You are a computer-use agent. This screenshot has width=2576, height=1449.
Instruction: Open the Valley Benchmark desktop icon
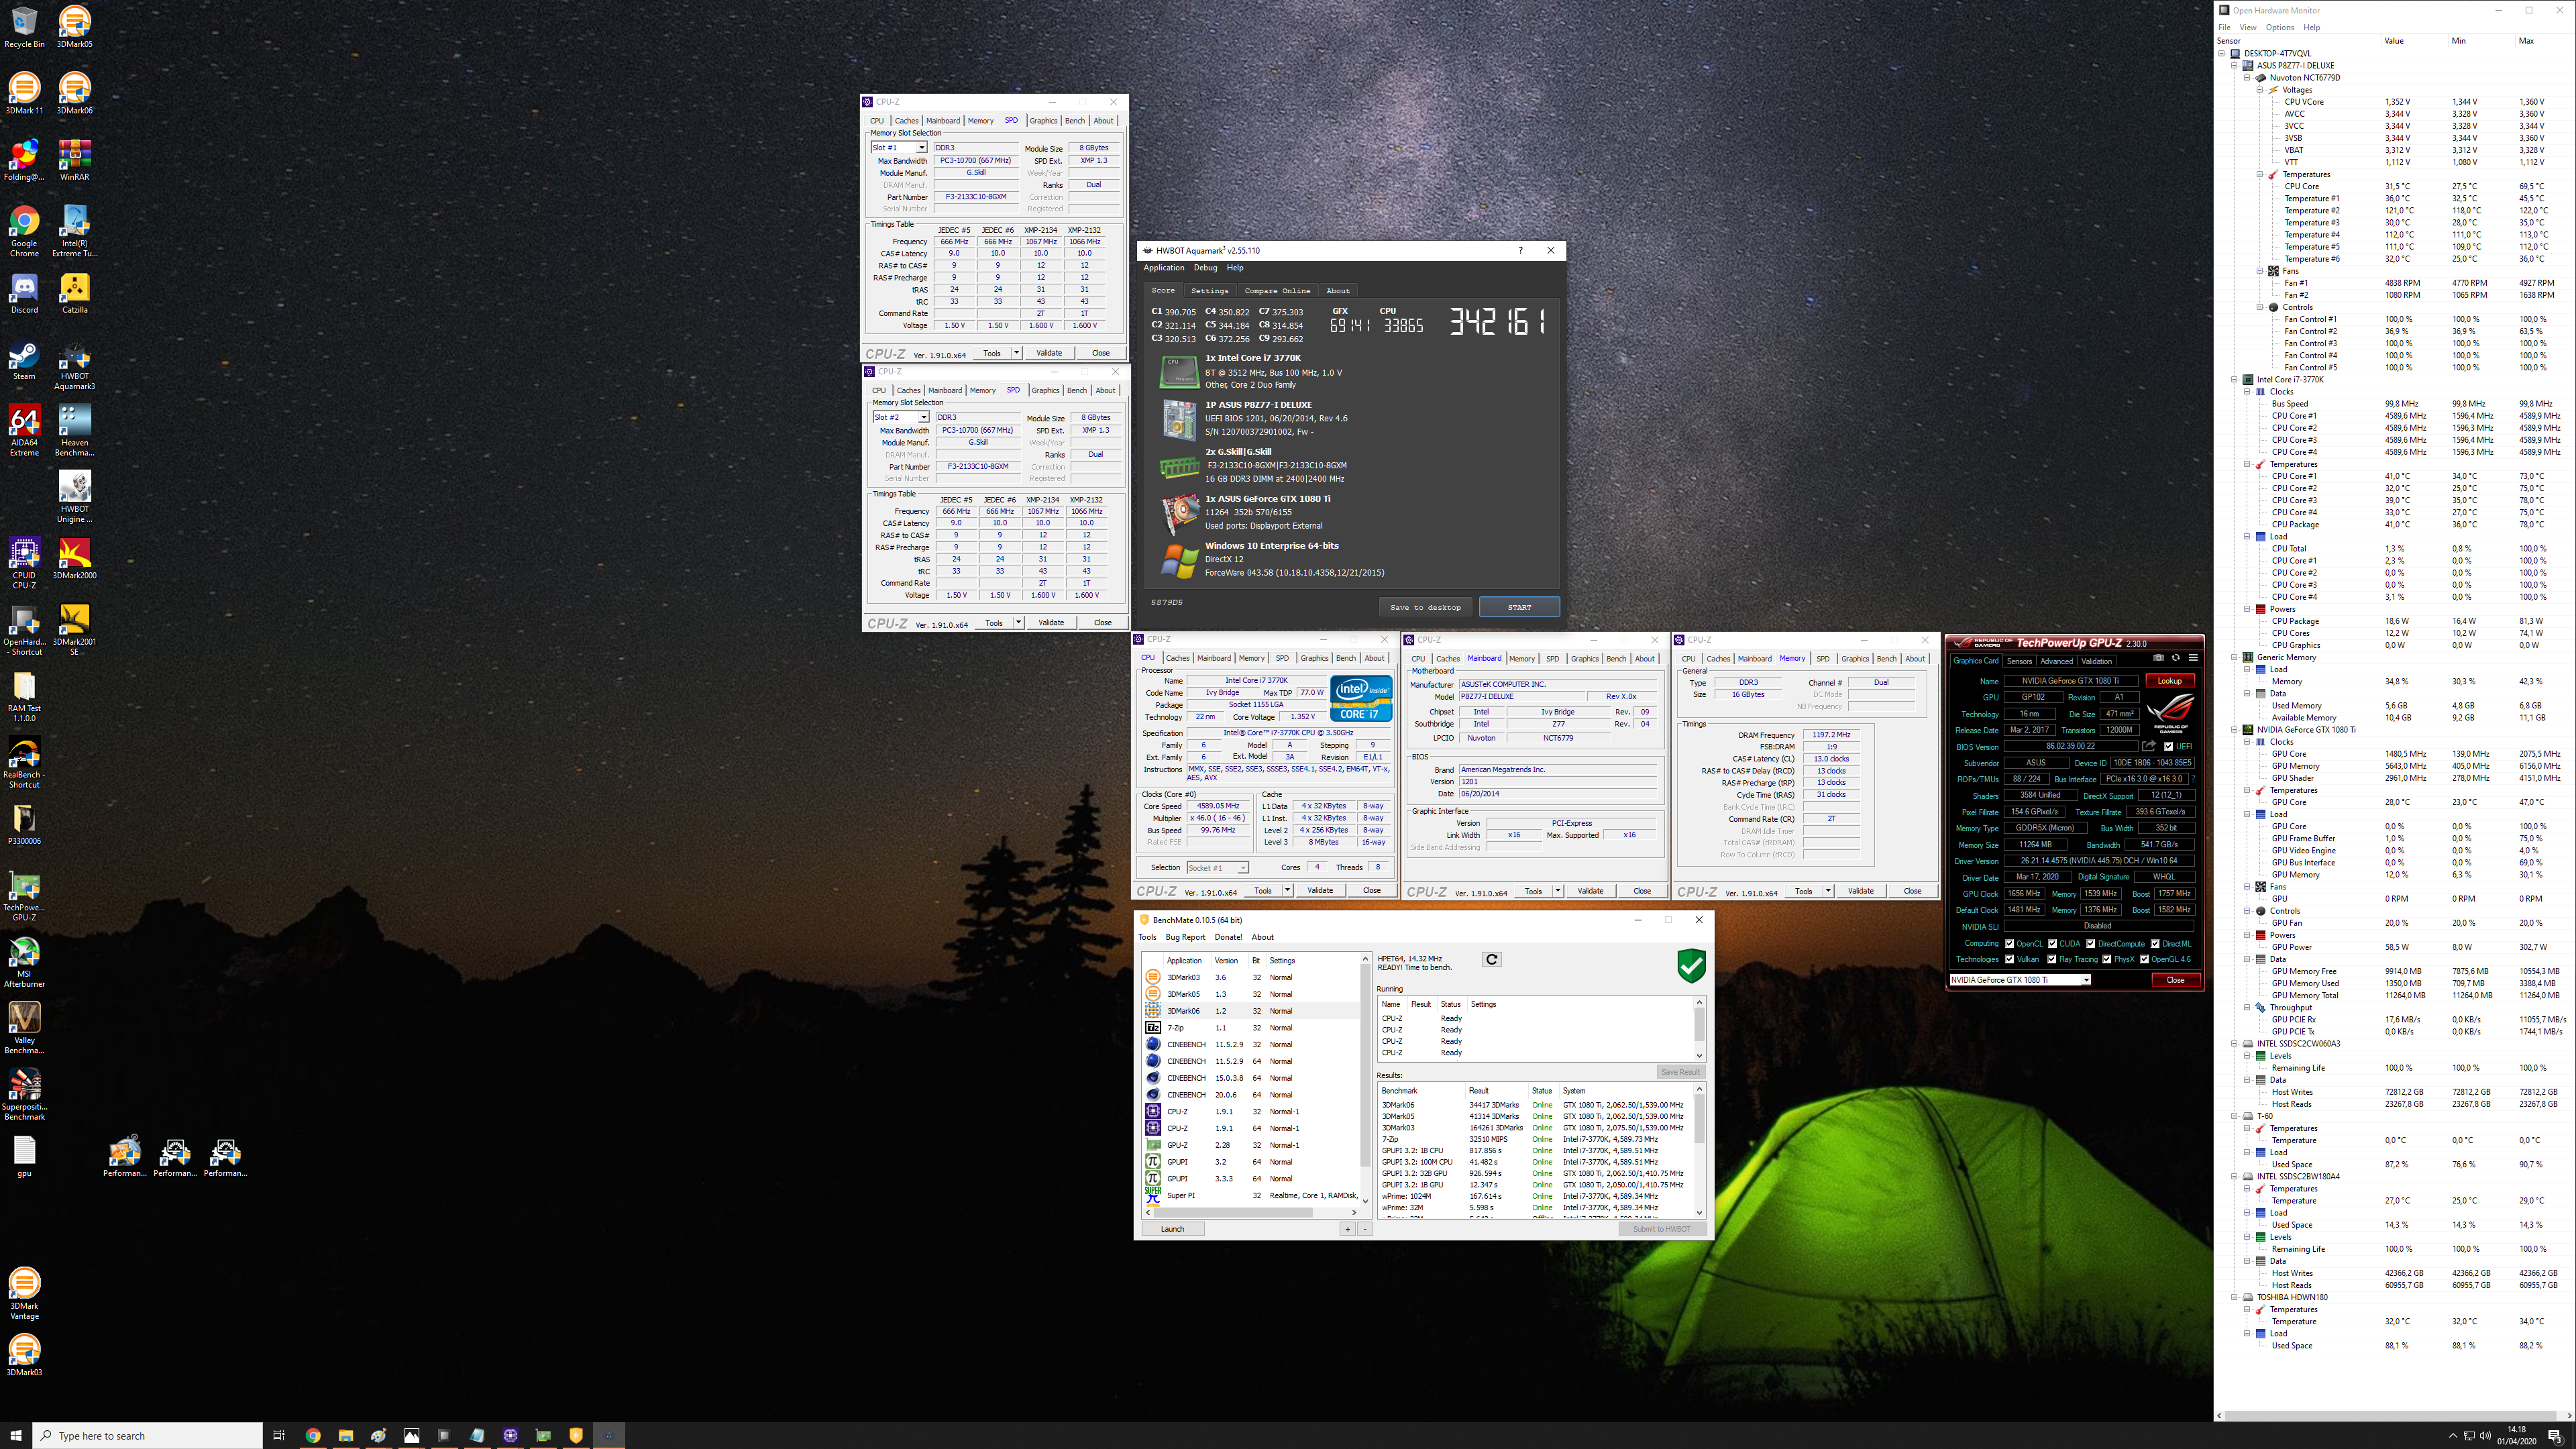point(24,1028)
